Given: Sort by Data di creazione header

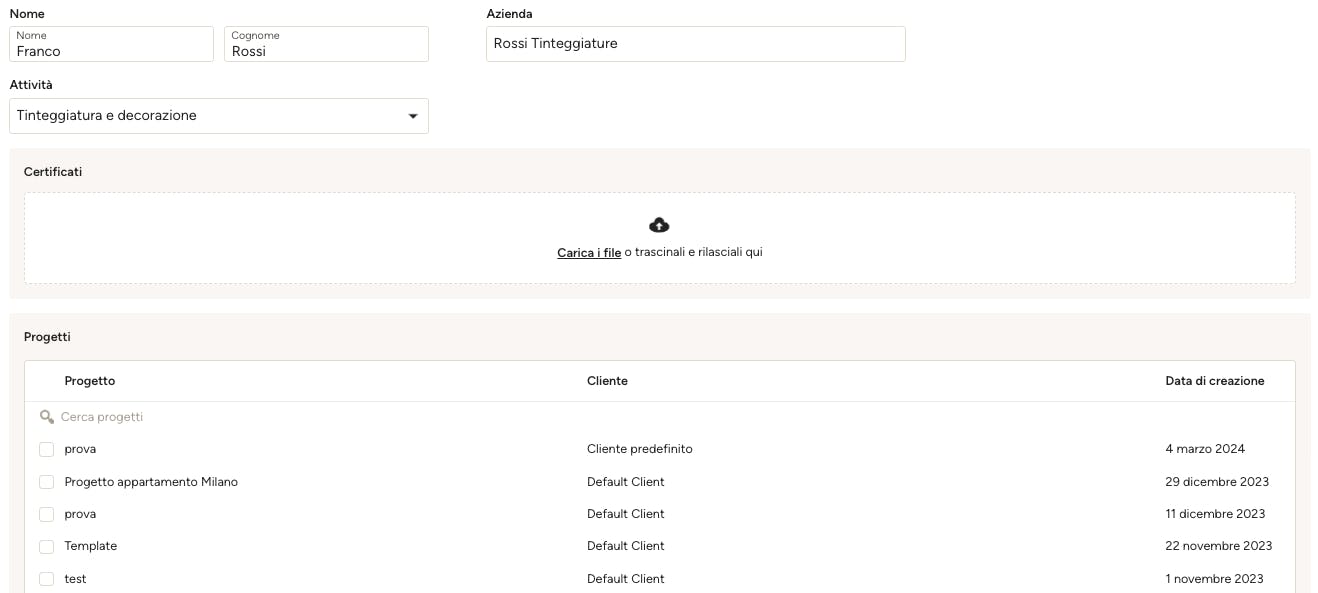Looking at the screenshot, I should pos(1215,381).
